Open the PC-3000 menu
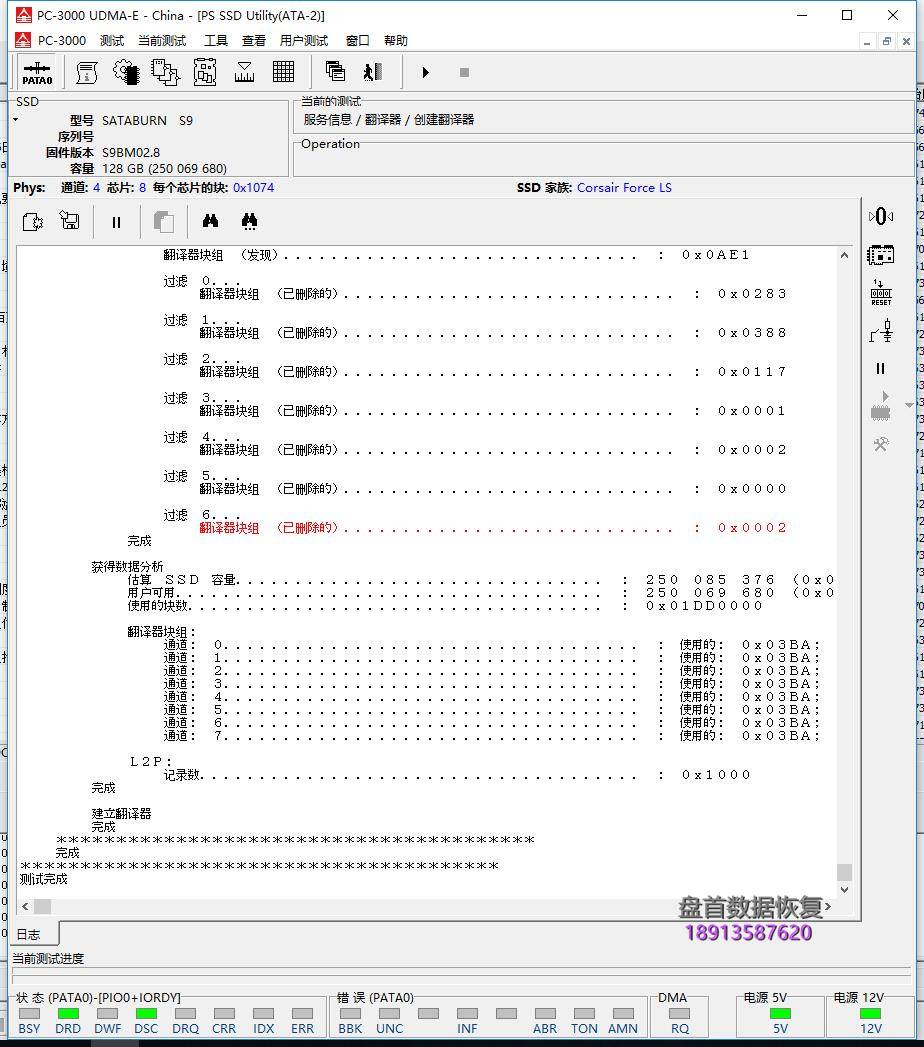The width and height of the screenshot is (924, 1047). point(61,41)
